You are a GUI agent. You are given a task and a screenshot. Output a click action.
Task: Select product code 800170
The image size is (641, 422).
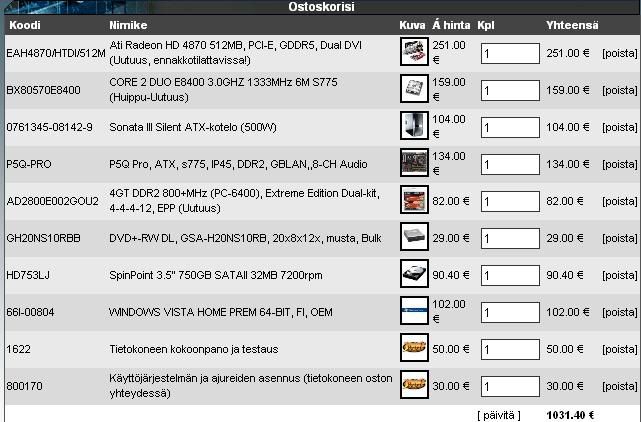tap(24, 386)
